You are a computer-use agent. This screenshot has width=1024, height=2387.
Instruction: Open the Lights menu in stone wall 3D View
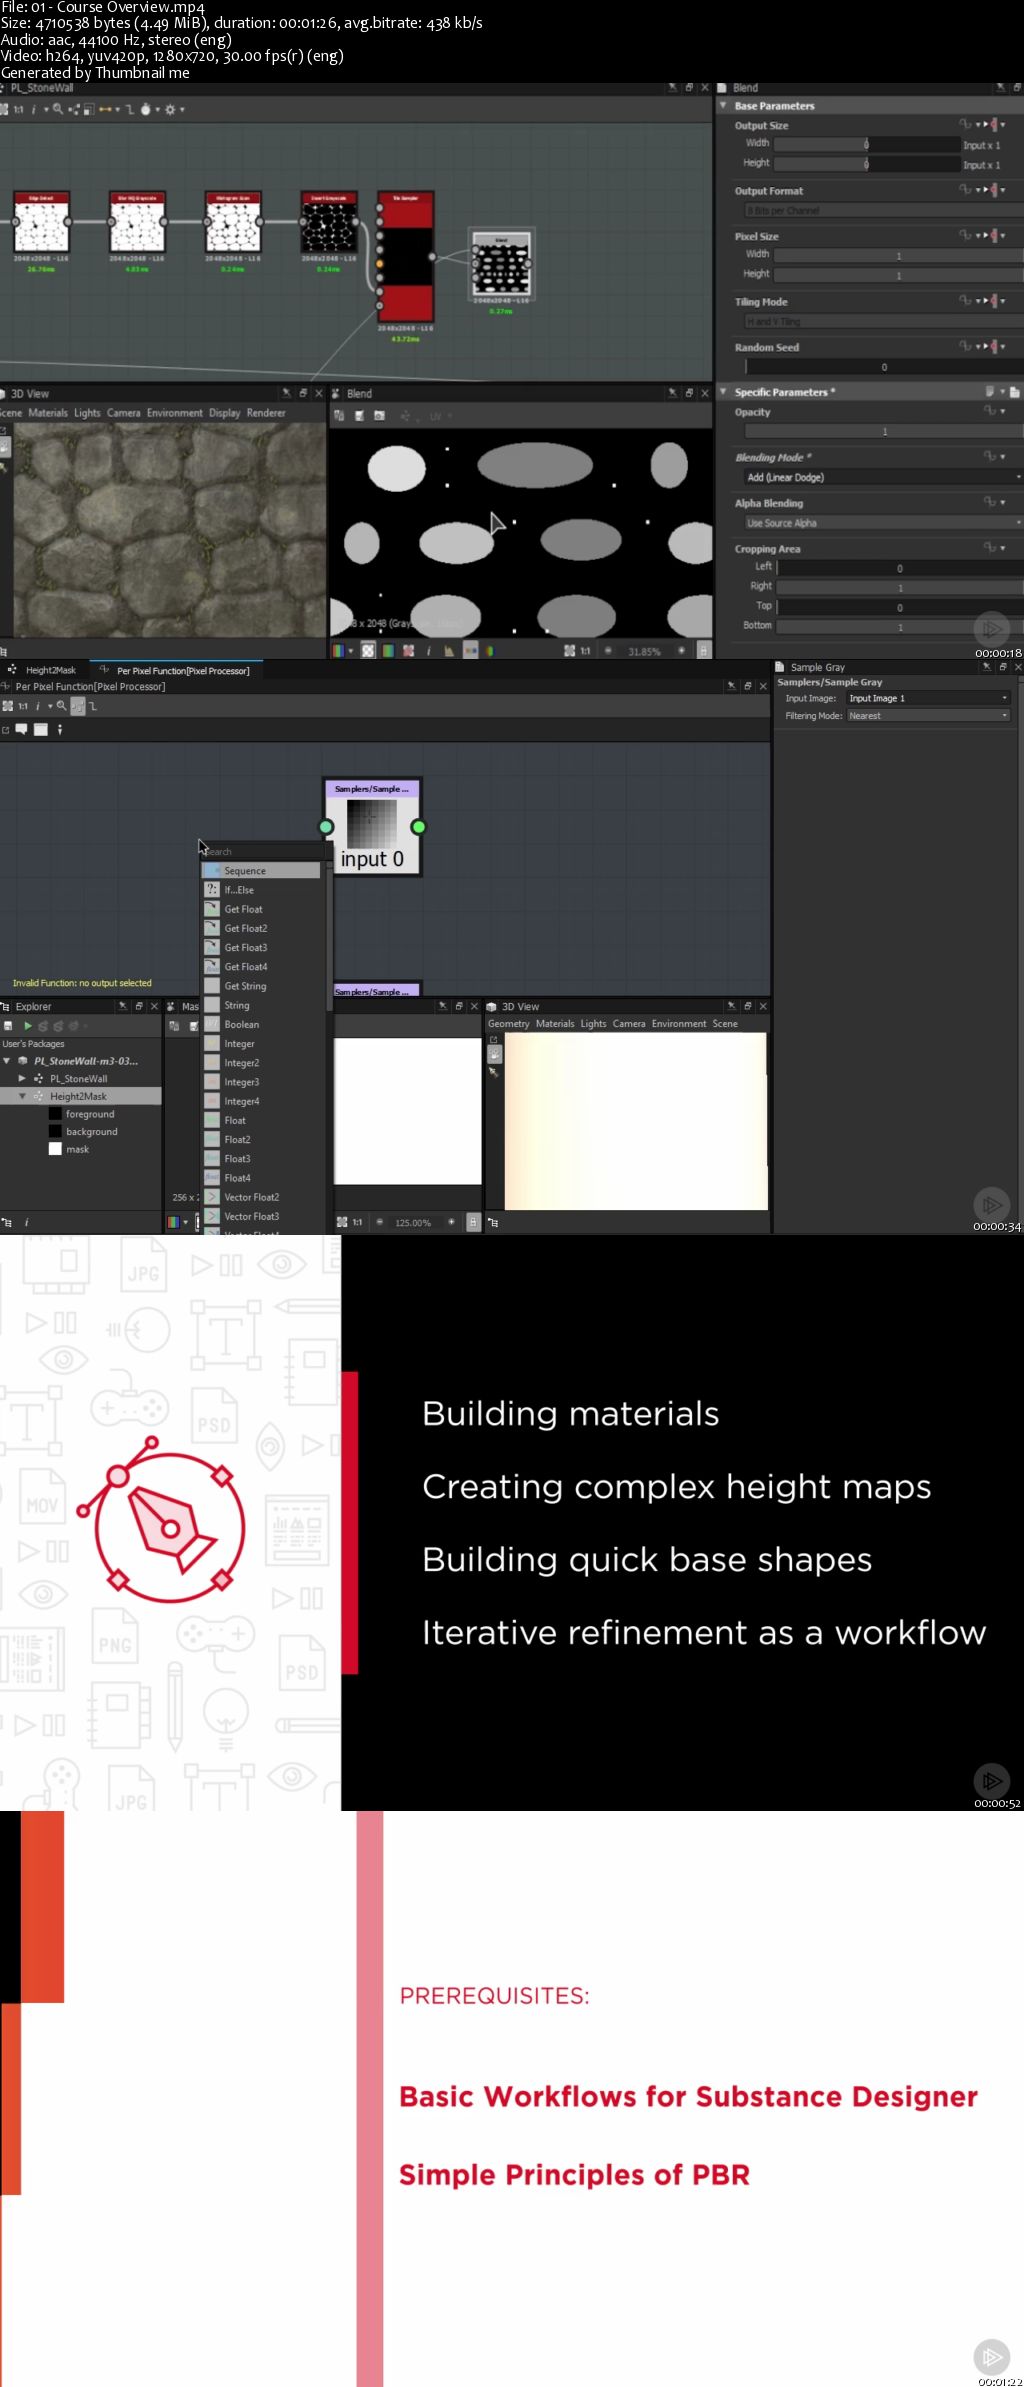point(87,413)
